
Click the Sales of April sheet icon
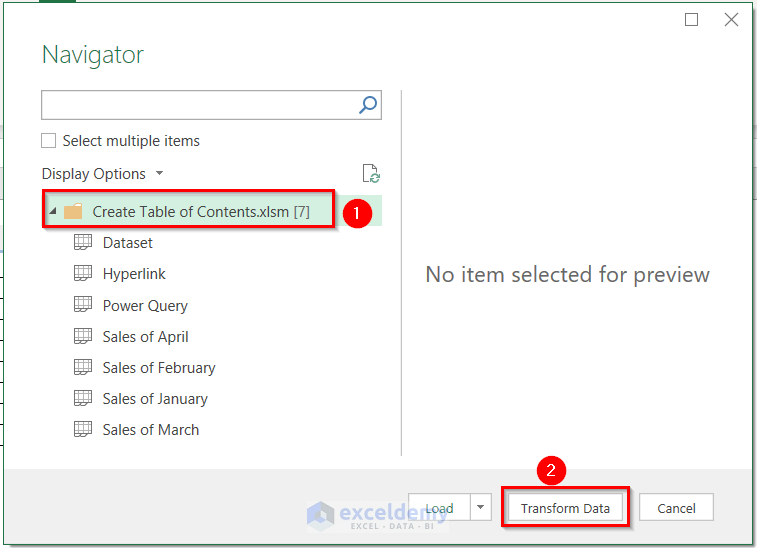click(x=83, y=336)
